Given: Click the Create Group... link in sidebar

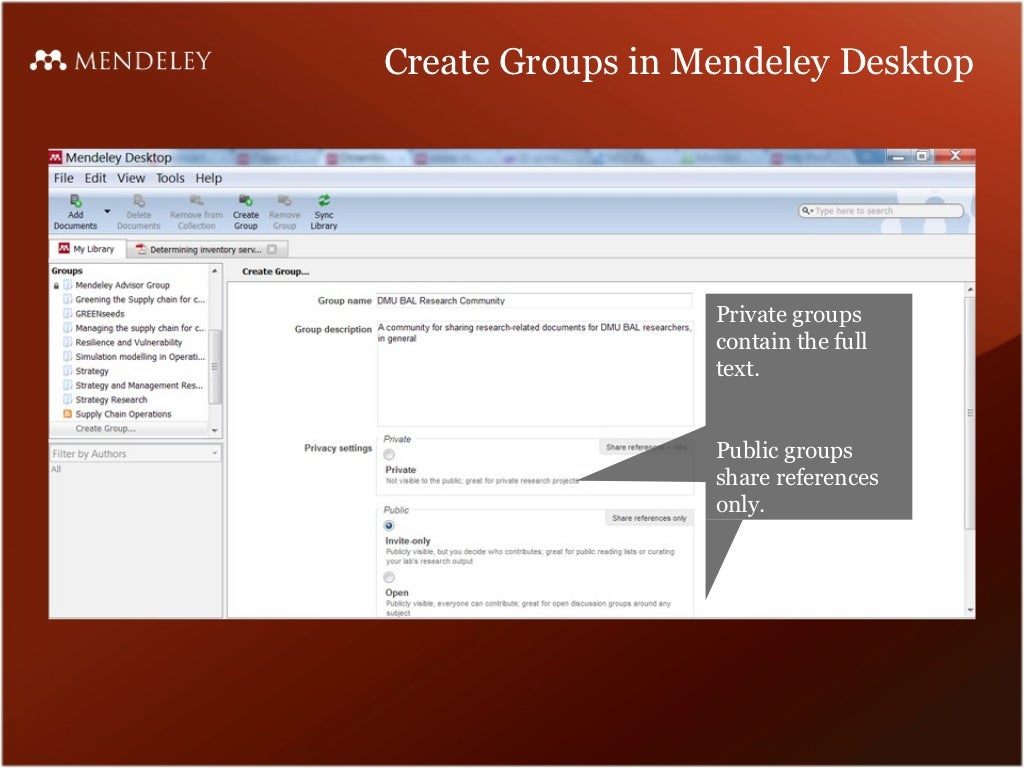Looking at the screenshot, I should click(x=105, y=429).
